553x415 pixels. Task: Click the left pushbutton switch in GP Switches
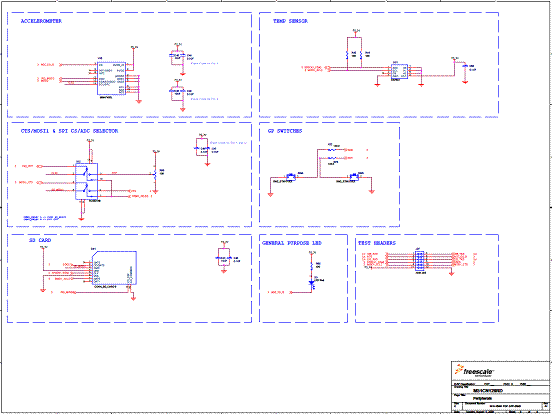[291, 176]
